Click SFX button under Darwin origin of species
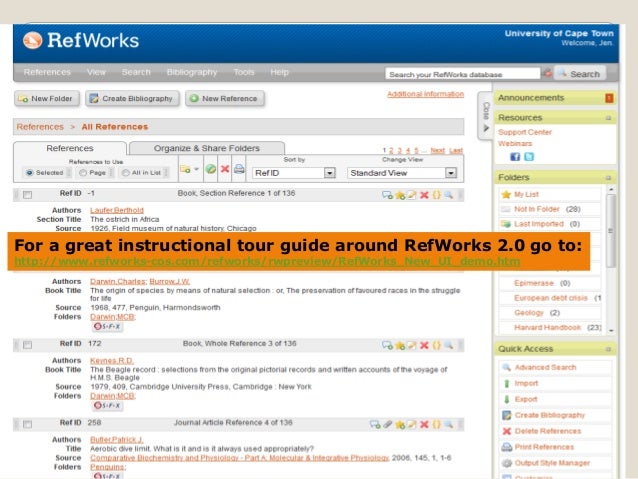The image size is (638, 479). click(x=107, y=326)
